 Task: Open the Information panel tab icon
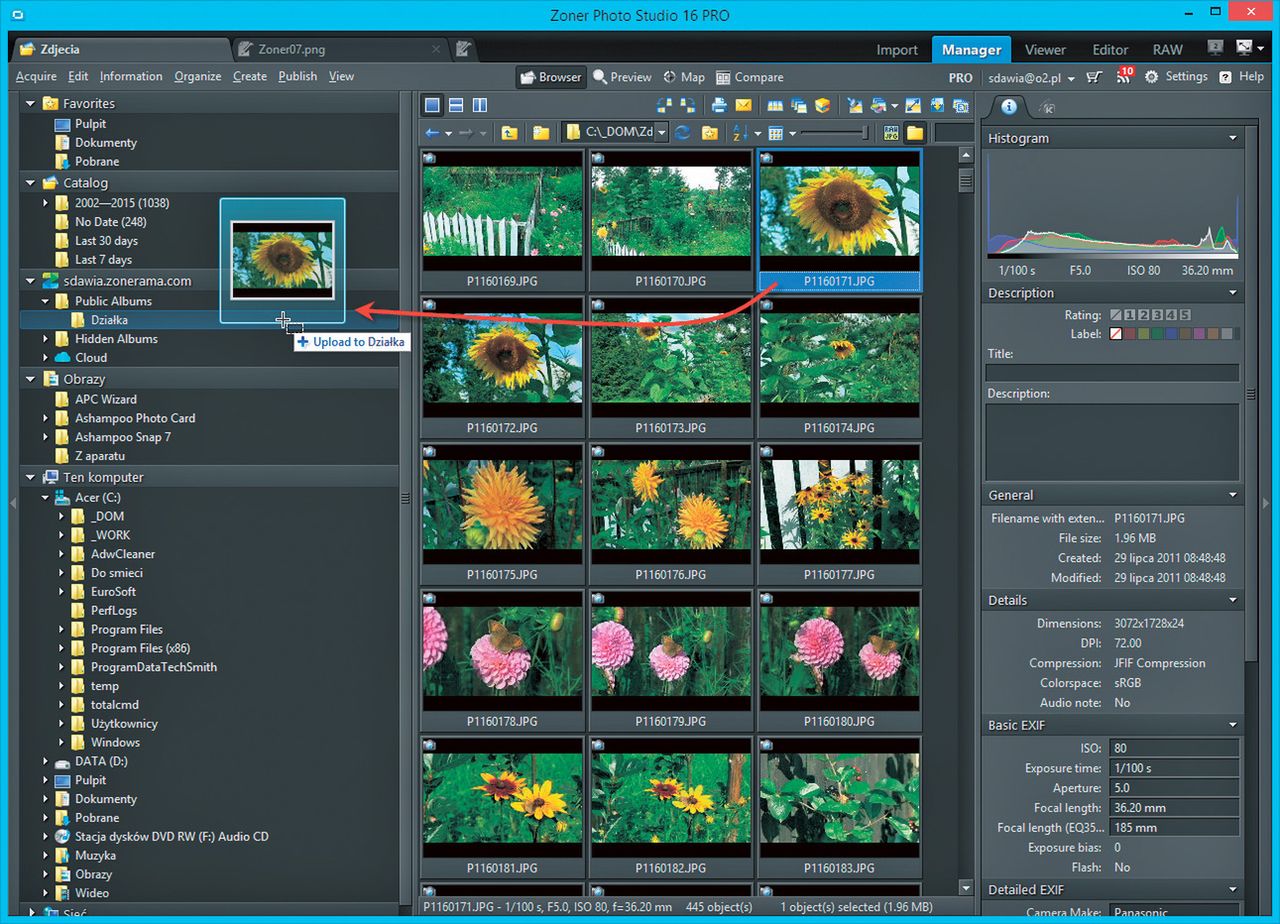coord(1009,107)
